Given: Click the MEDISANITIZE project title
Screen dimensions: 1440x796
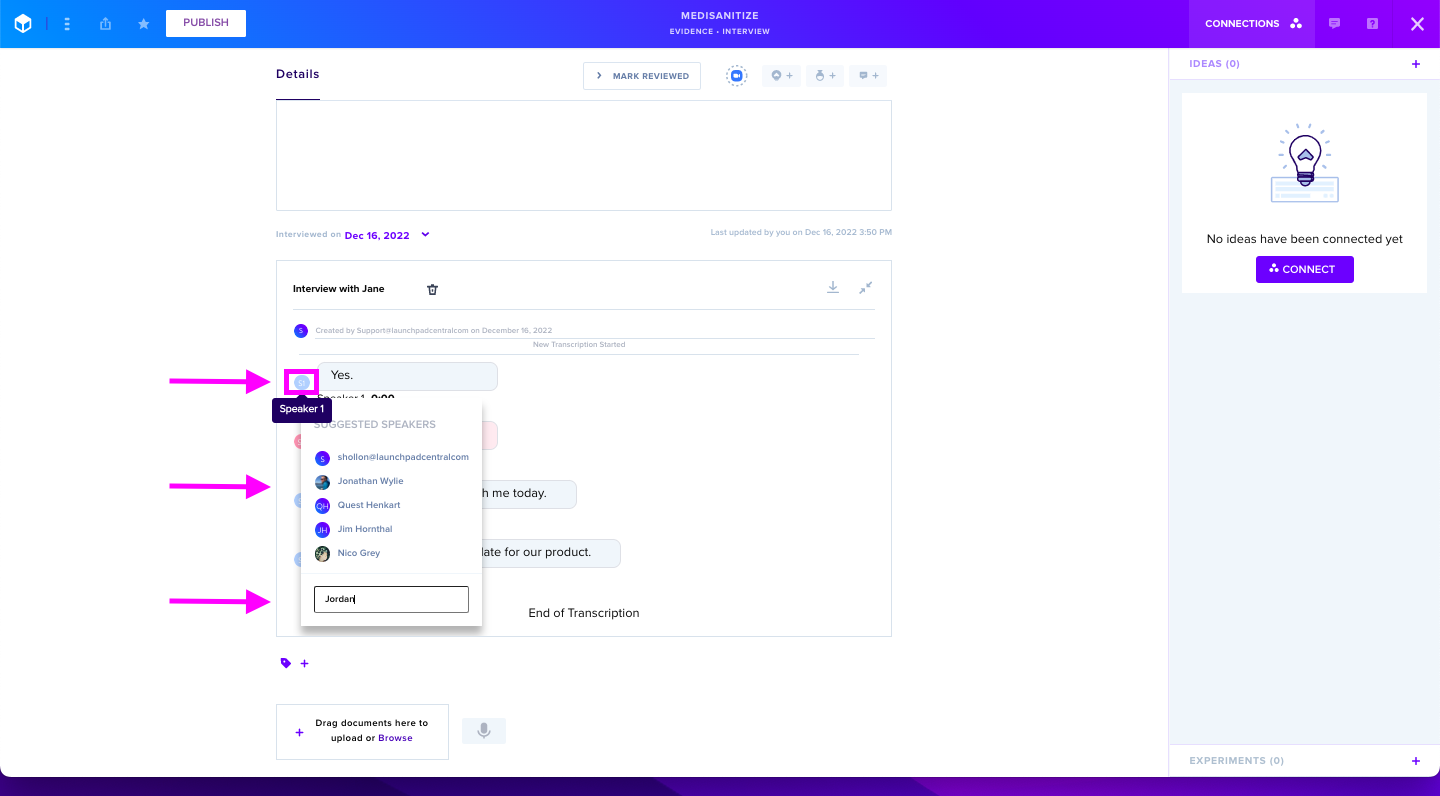Looking at the screenshot, I should point(720,15).
